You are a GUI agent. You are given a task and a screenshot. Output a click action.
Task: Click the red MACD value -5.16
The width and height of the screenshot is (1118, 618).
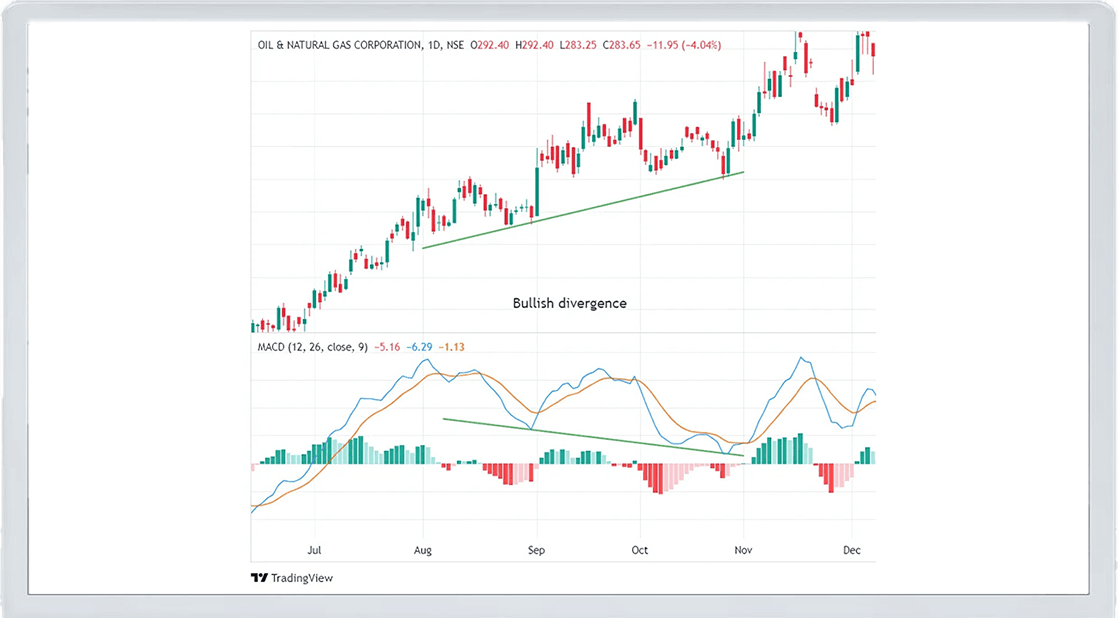pyautogui.click(x=389, y=347)
